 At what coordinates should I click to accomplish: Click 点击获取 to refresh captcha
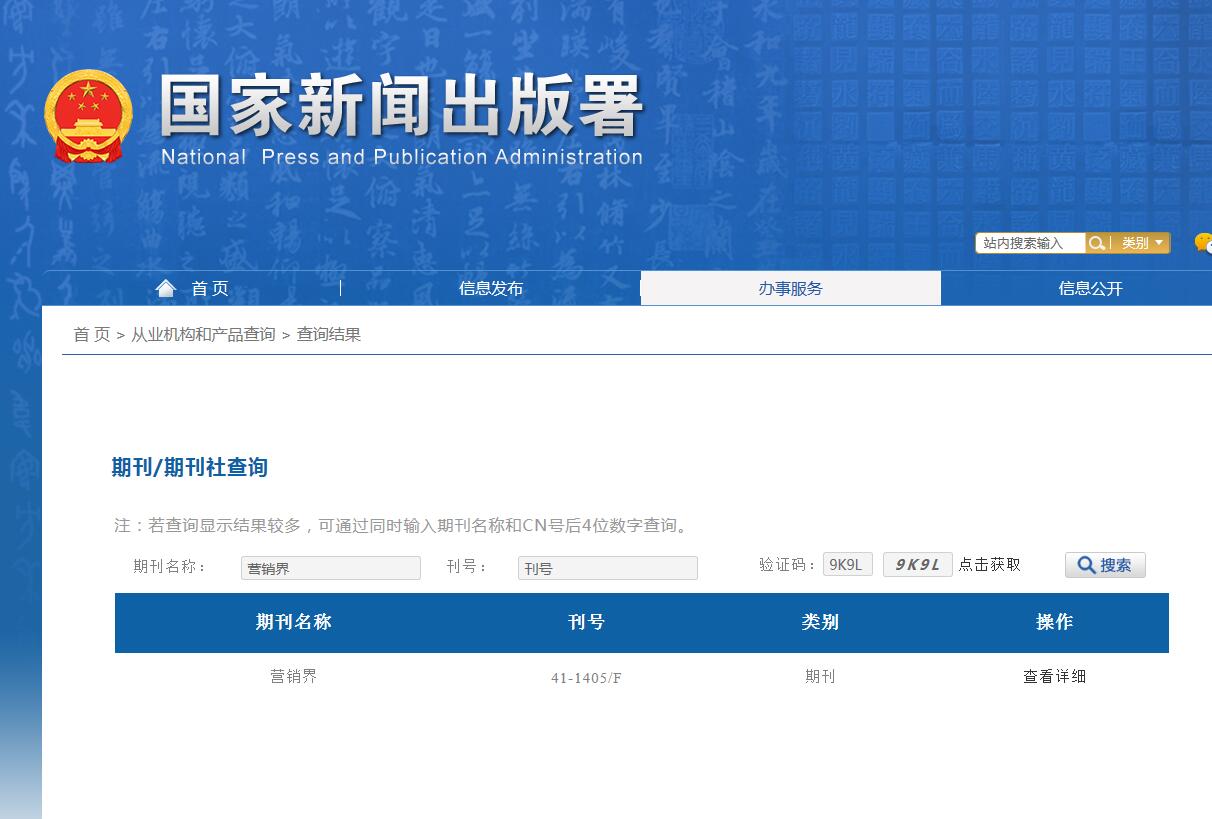pos(990,565)
